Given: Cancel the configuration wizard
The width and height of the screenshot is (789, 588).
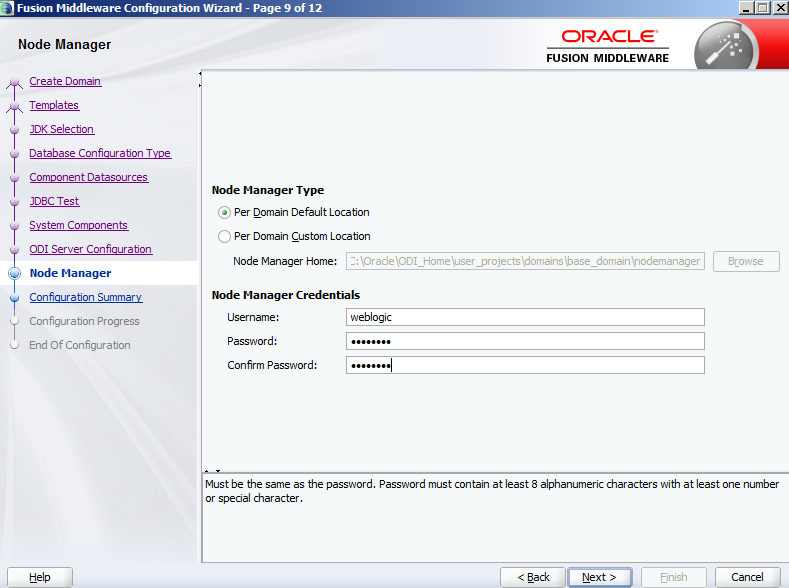Looking at the screenshot, I should pyautogui.click(x=747, y=577).
